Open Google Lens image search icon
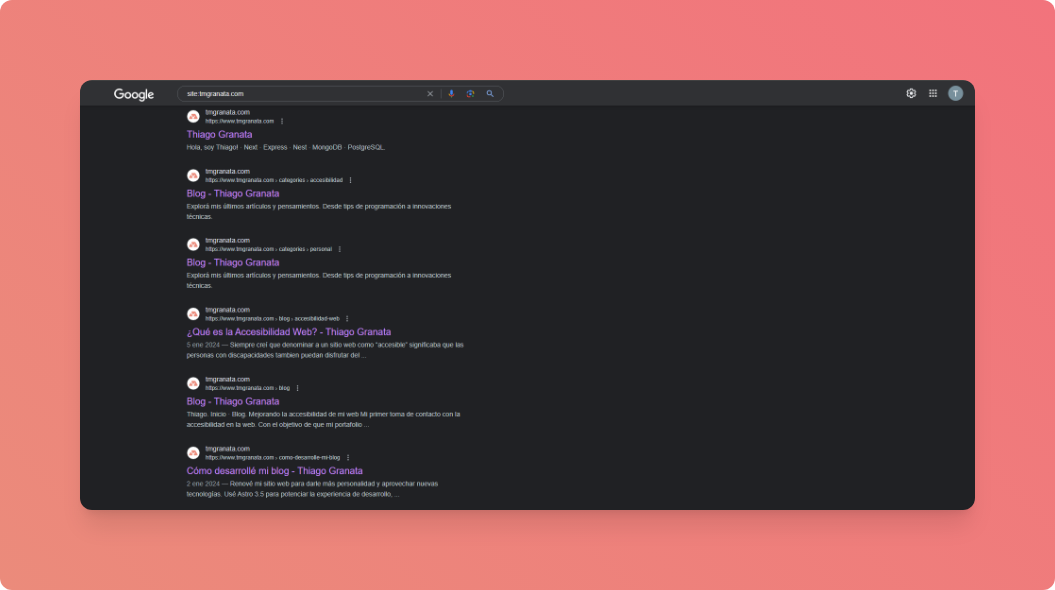Image resolution: width=1055 pixels, height=590 pixels. (470, 94)
